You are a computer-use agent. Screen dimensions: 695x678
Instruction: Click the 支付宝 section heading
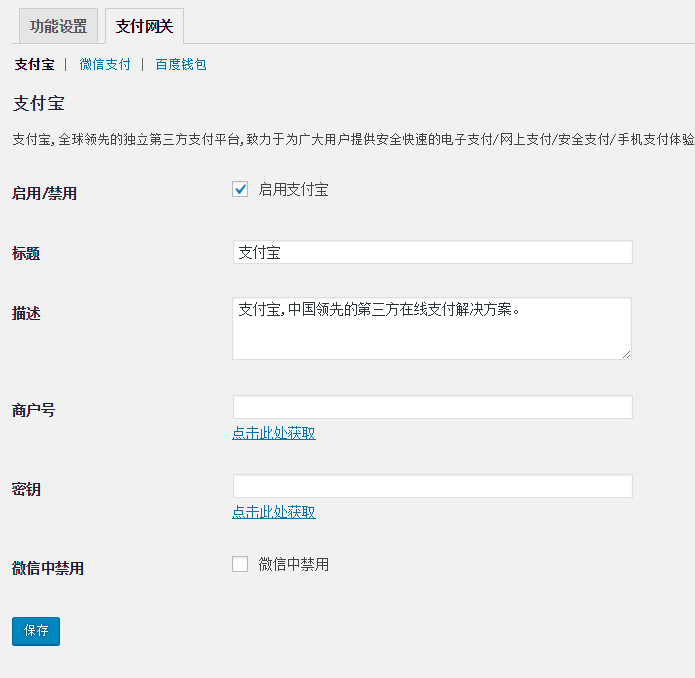39,104
